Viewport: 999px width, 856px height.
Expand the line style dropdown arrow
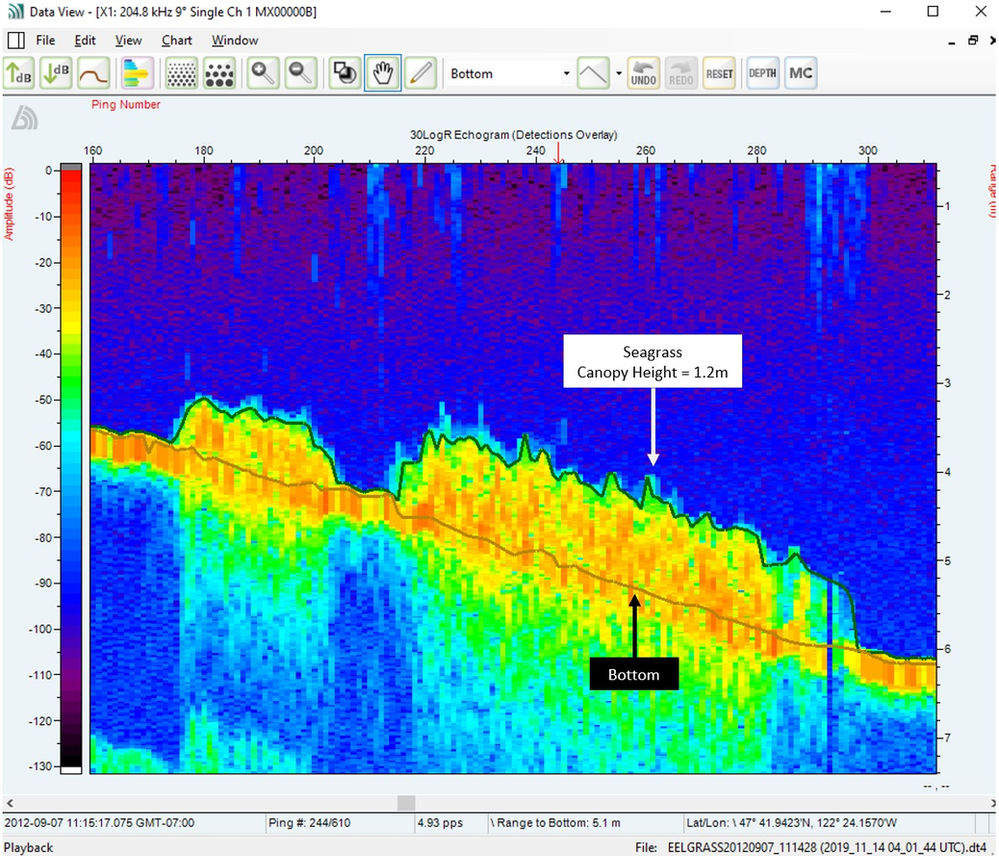pos(618,73)
